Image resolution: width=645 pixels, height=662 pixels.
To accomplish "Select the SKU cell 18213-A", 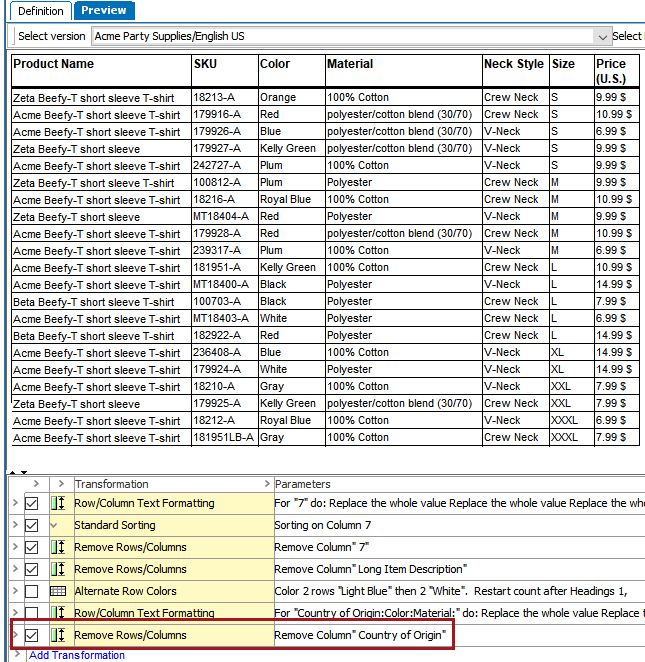I will tap(214, 98).
